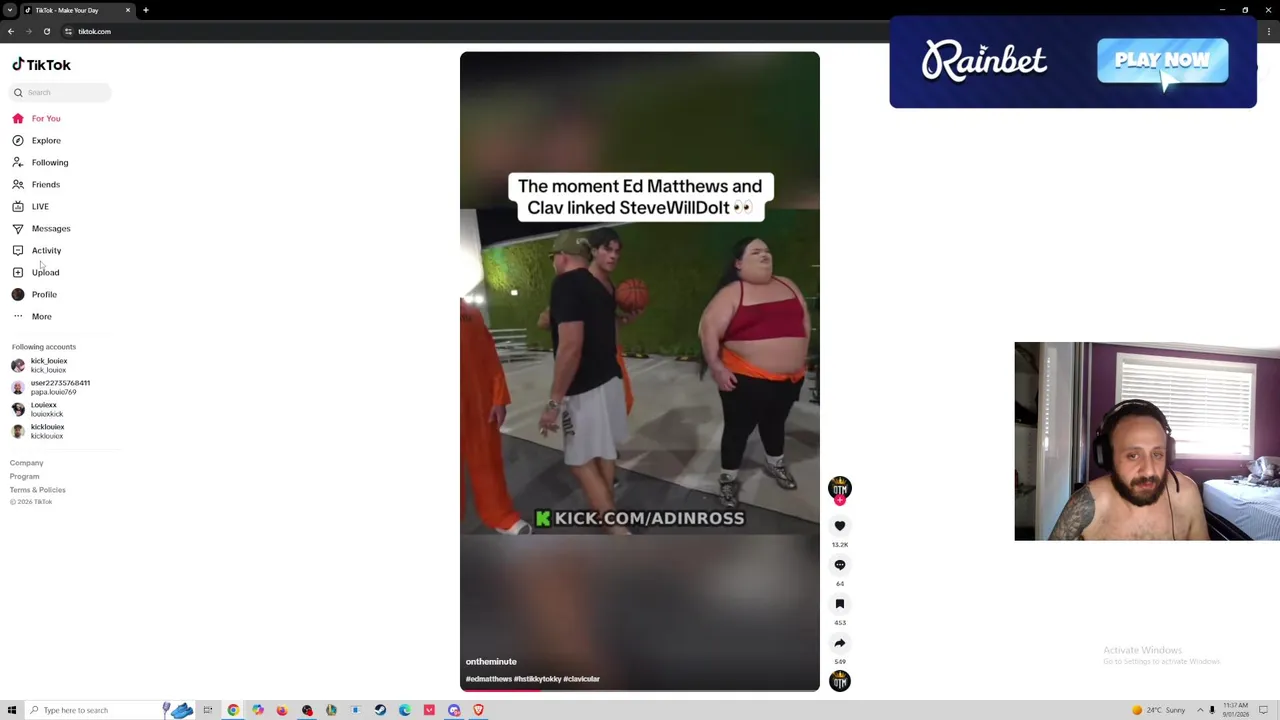Screen dimensions: 1280x720
Task: Click the #edmatthews hashtag
Action: [488, 679]
